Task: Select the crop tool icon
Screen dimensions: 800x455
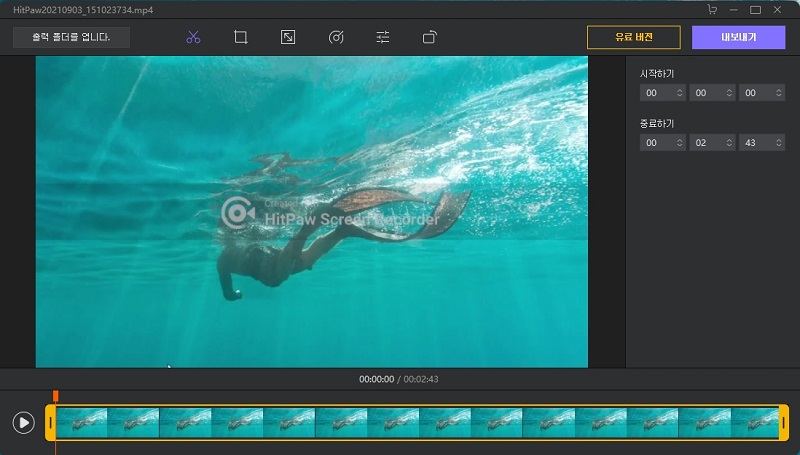Action: click(x=241, y=38)
